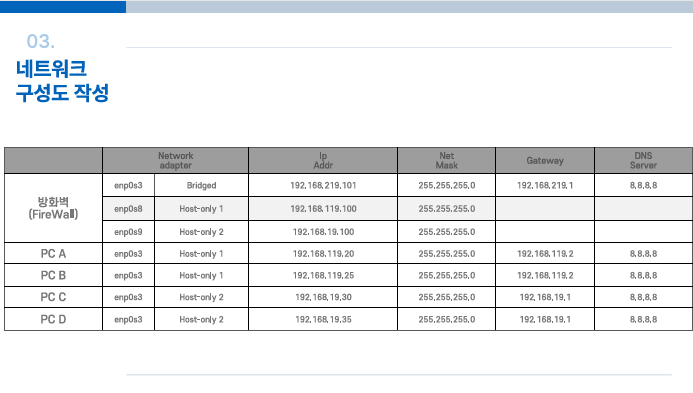The width and height of the screenshot is (693, 393).
Task: Select the "PC D" row label
Action: pos(53,319)
